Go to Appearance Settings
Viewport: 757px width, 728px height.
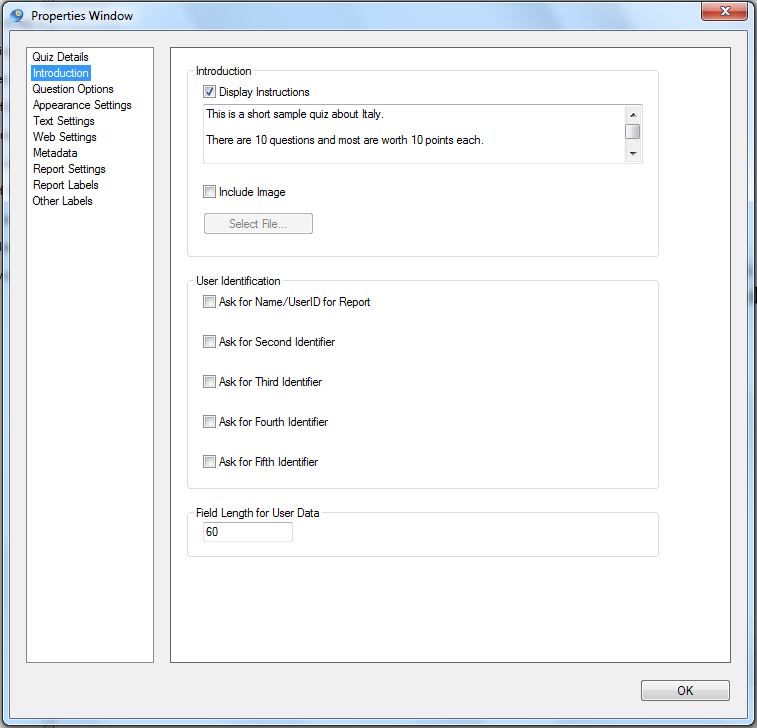(82, 105)
